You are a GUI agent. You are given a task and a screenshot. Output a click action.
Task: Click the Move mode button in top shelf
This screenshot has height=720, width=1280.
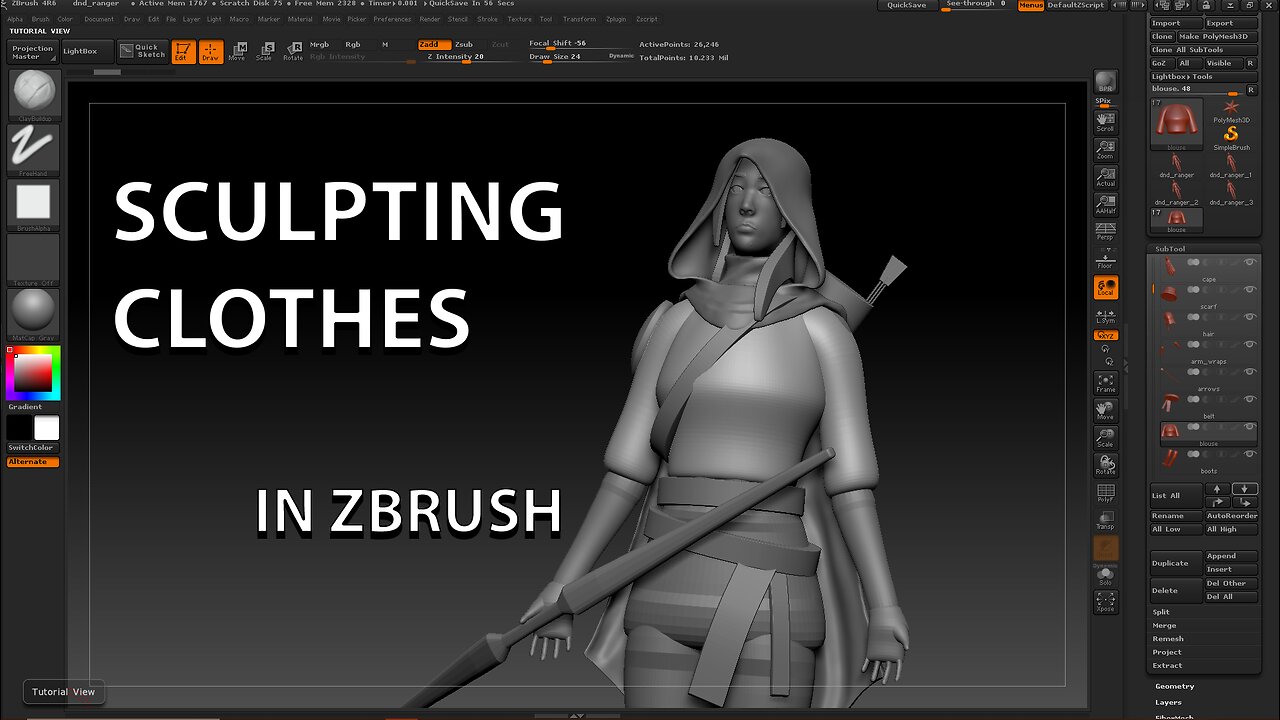coord(238,51)
